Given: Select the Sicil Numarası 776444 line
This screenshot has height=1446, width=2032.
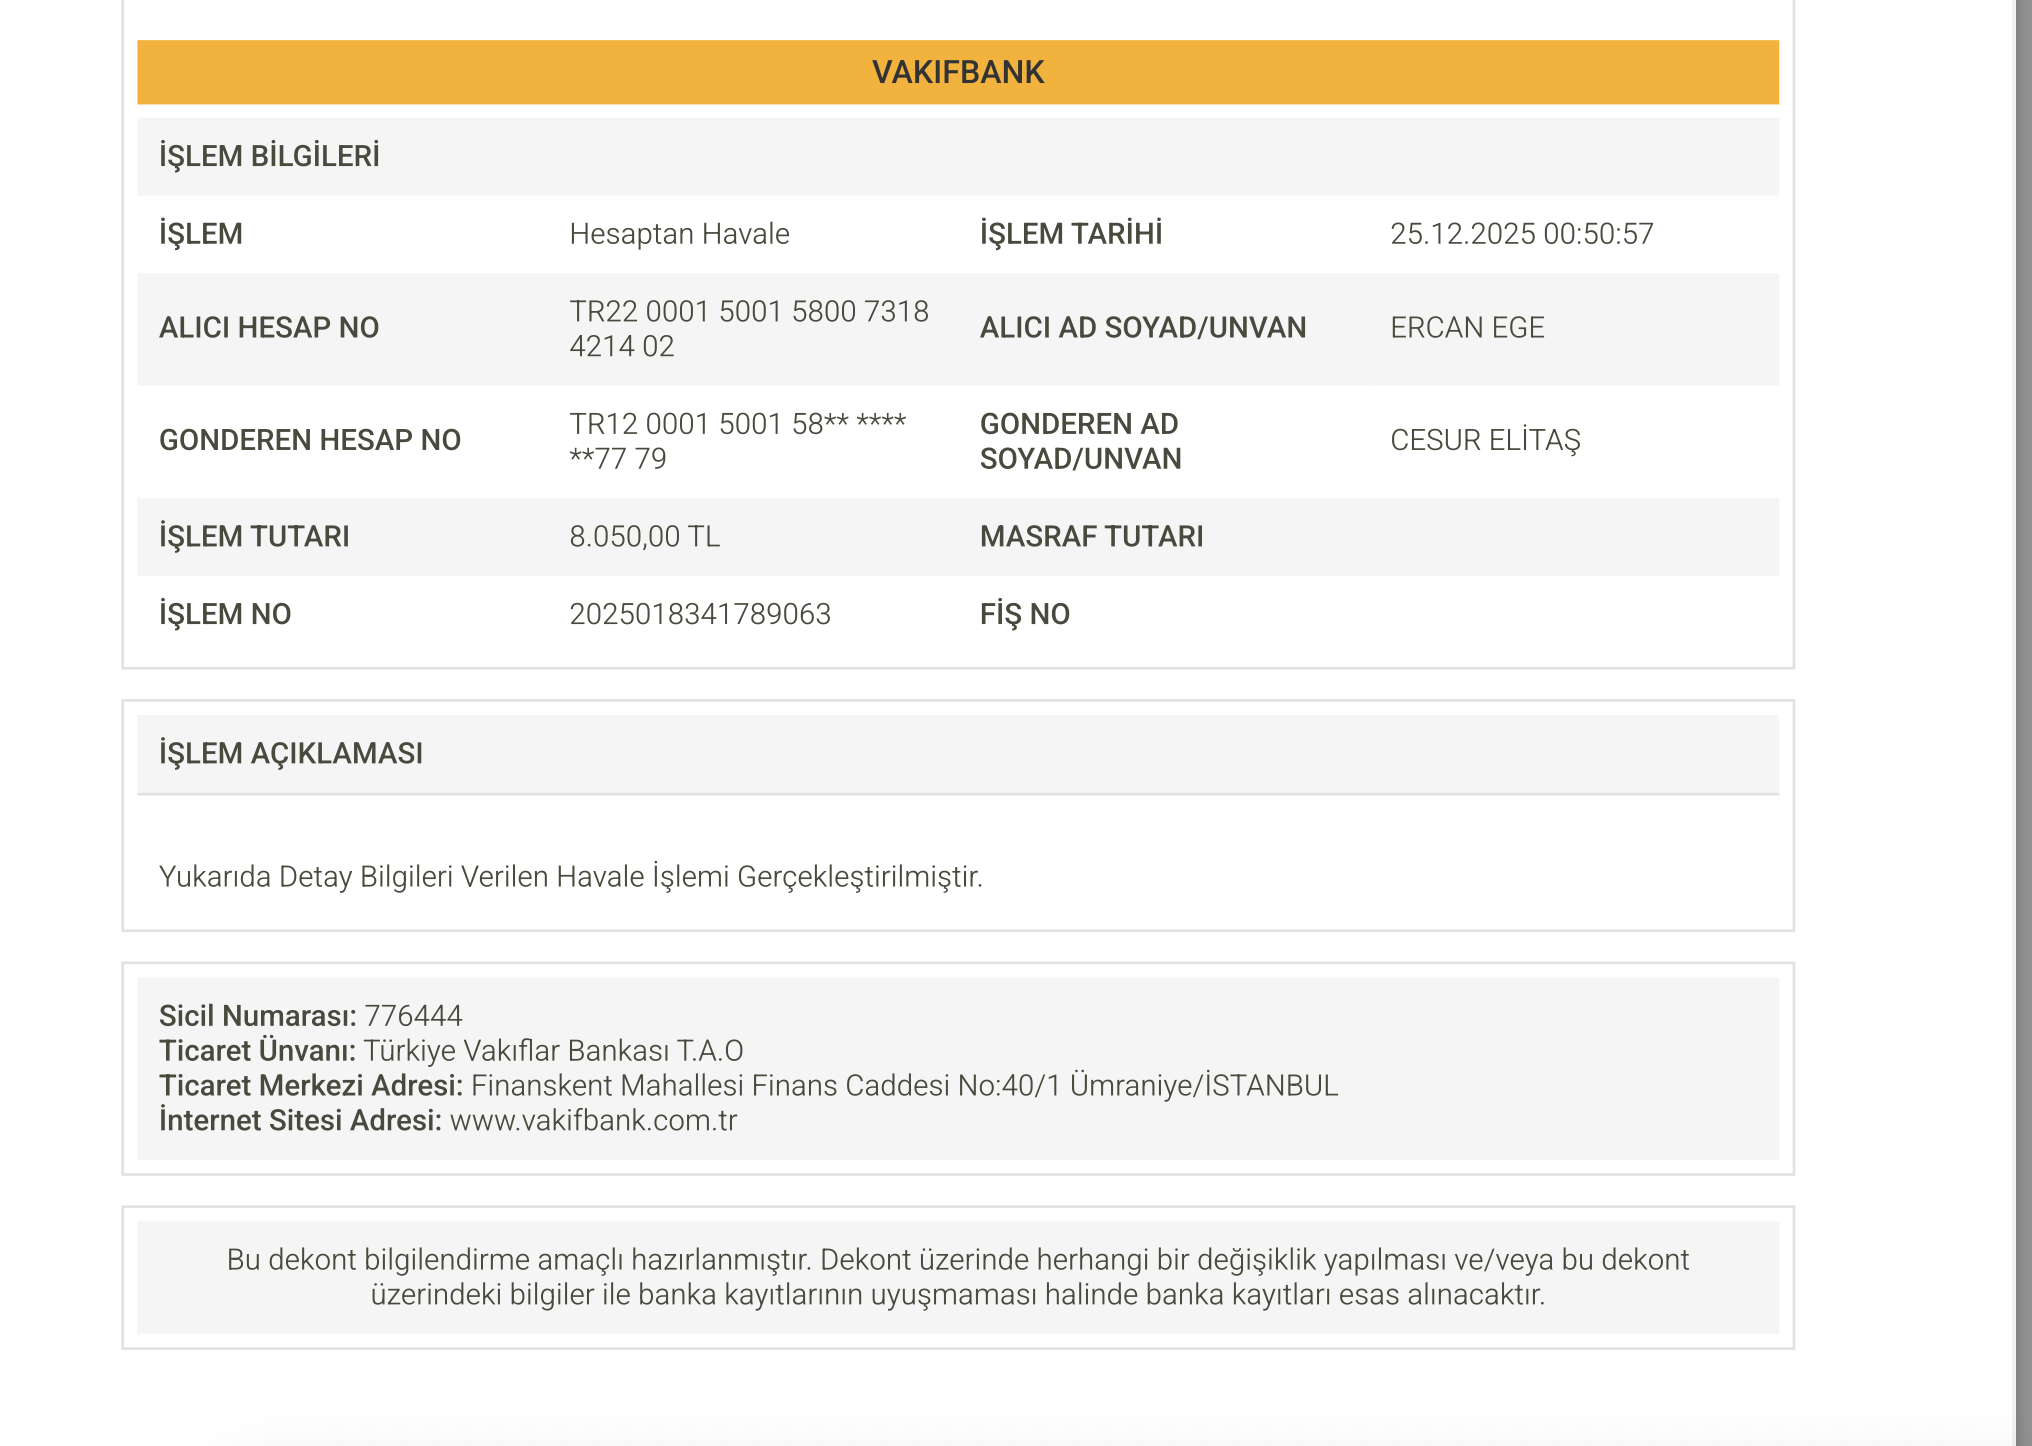Looking at the screenshot, I should tap(311, 1016).
